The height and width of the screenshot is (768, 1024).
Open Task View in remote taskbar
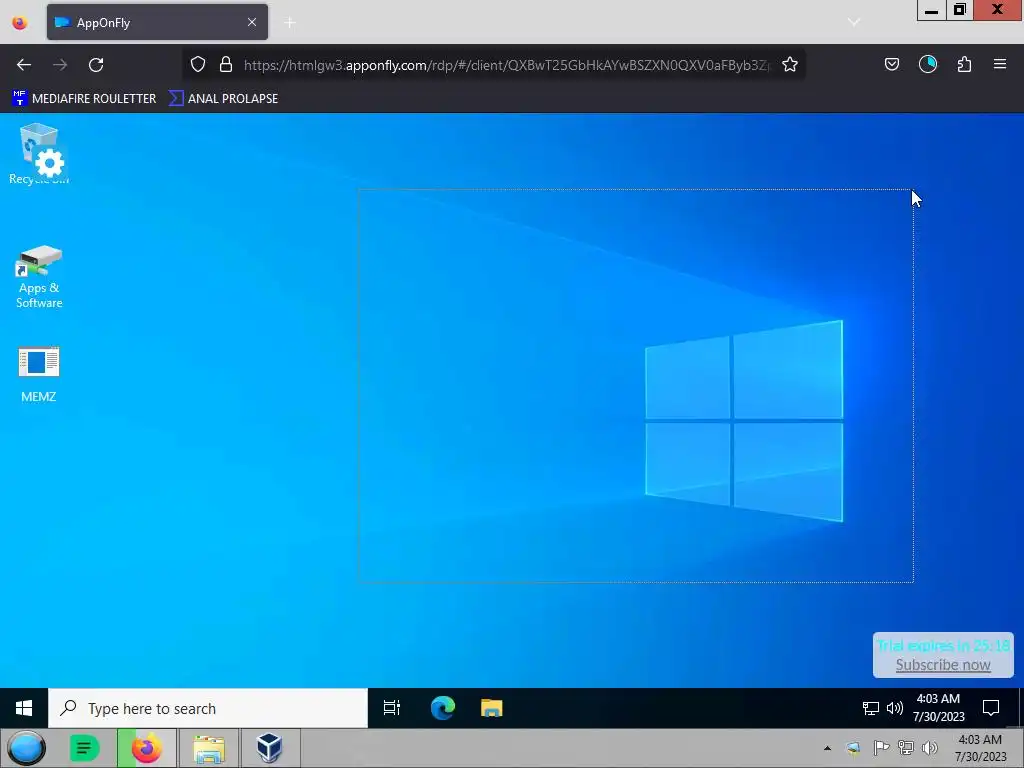392,708
